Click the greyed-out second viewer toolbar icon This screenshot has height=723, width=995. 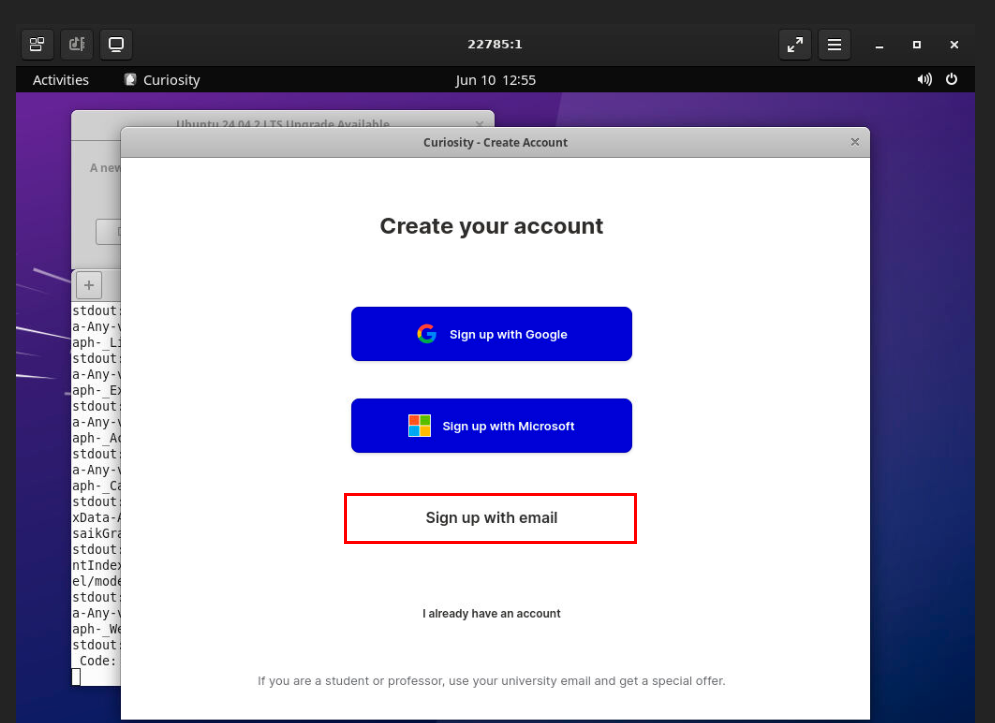click(x=76, y=44)
